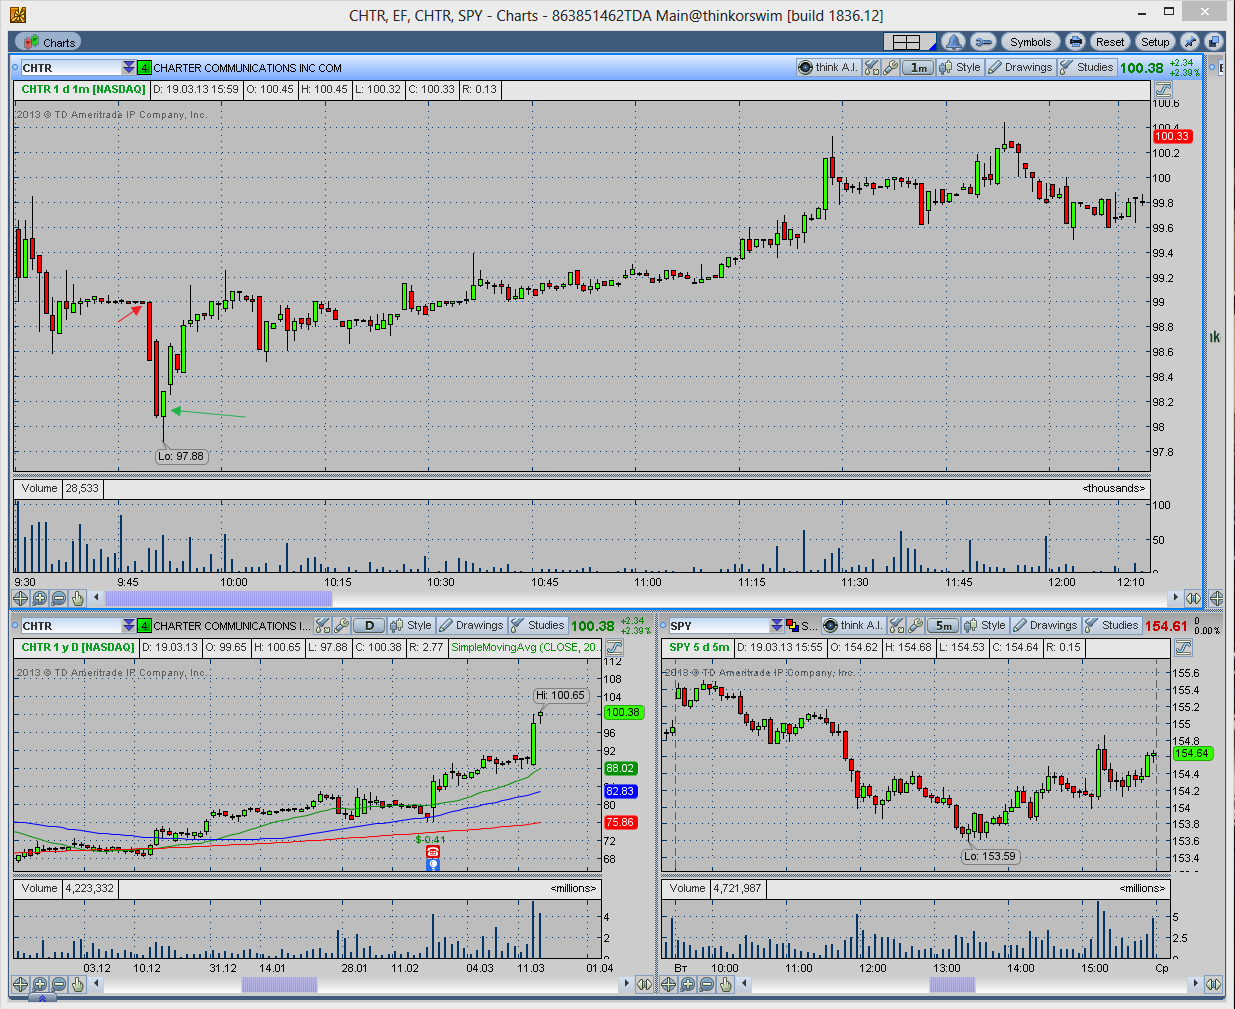Open the D timeframe selector
This screenshot has width=1235, height=1009.
click(x=369, y=625)
